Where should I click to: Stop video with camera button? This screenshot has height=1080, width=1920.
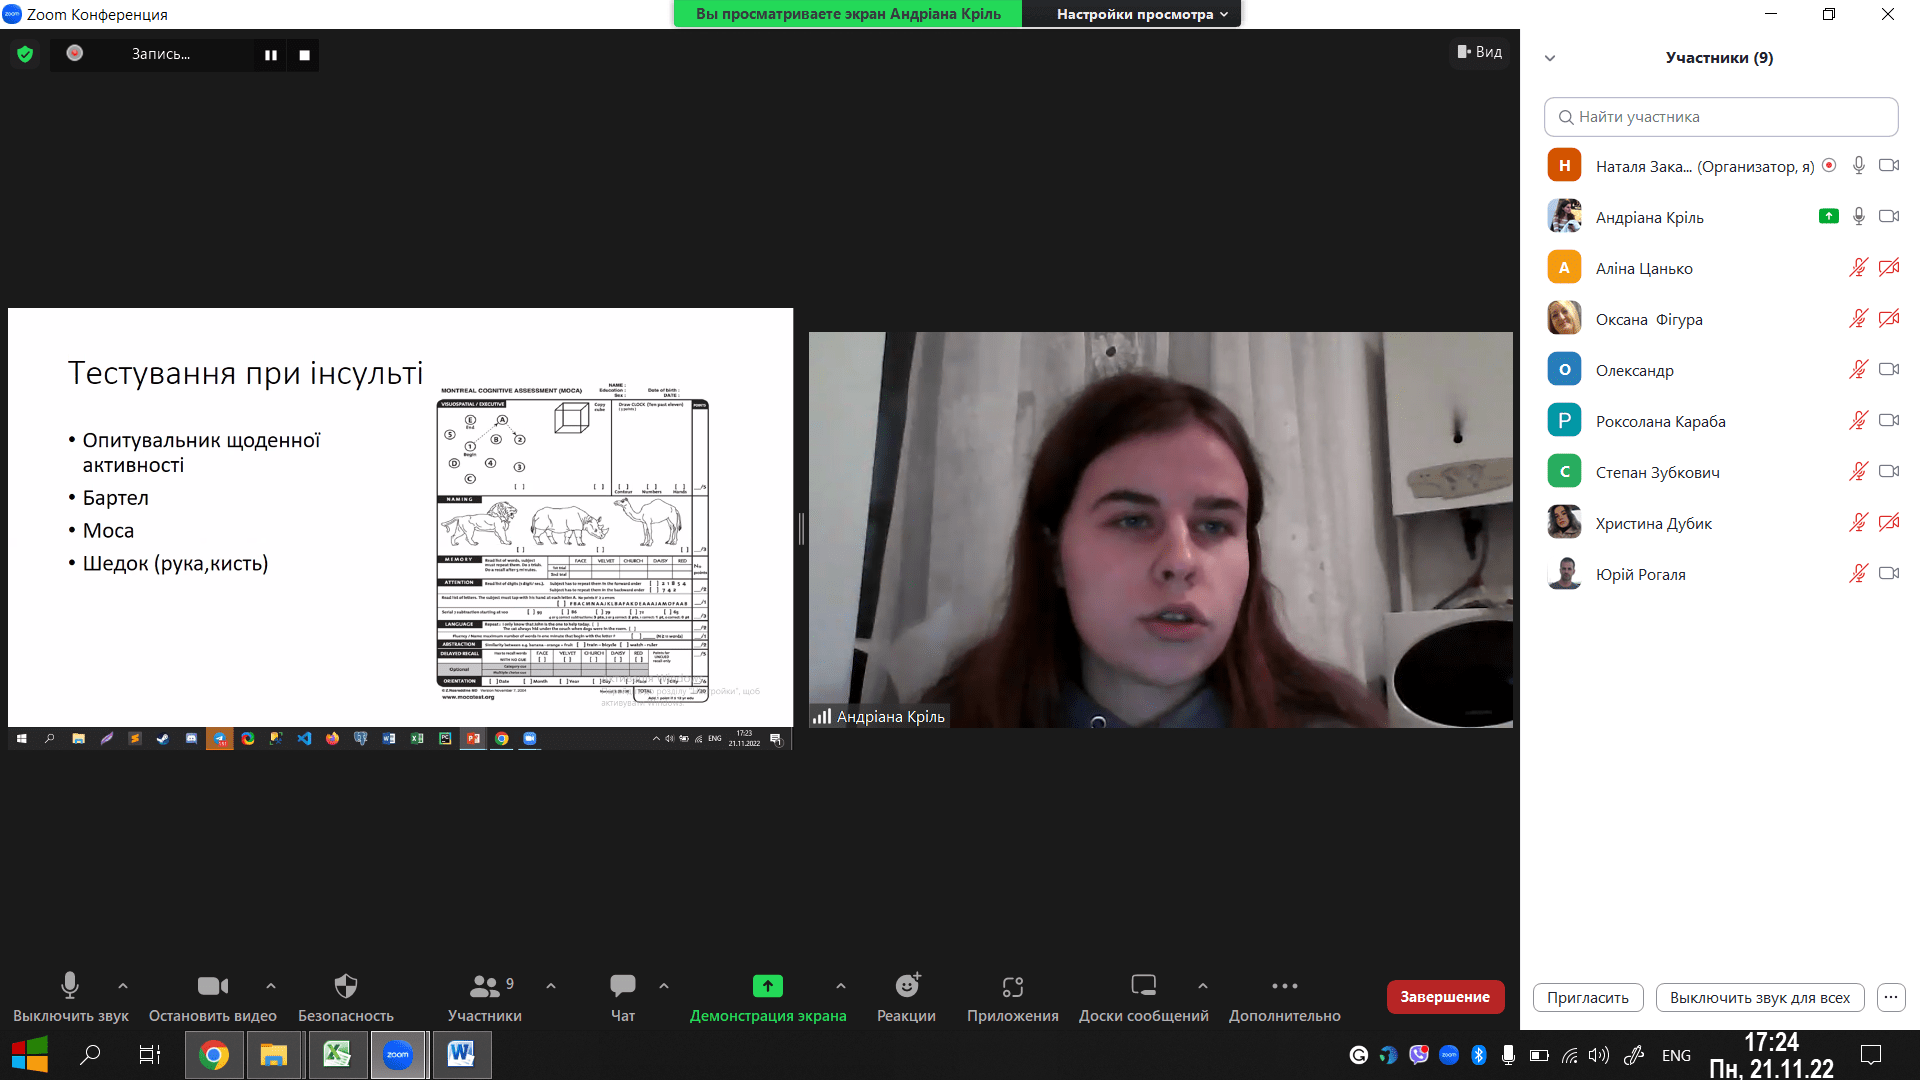coord(212,986)
